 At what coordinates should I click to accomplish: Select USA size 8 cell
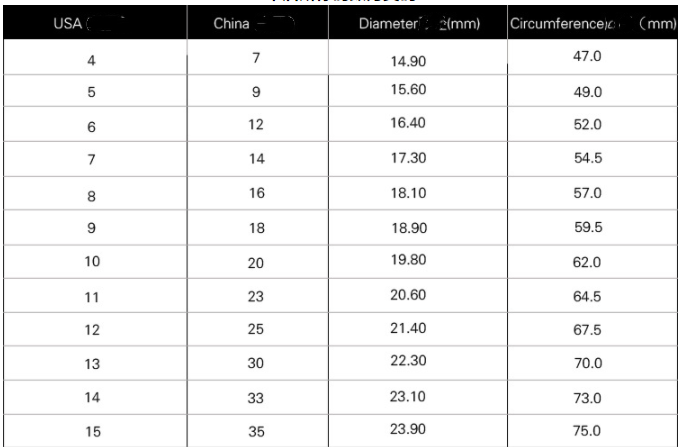[92, 195]
